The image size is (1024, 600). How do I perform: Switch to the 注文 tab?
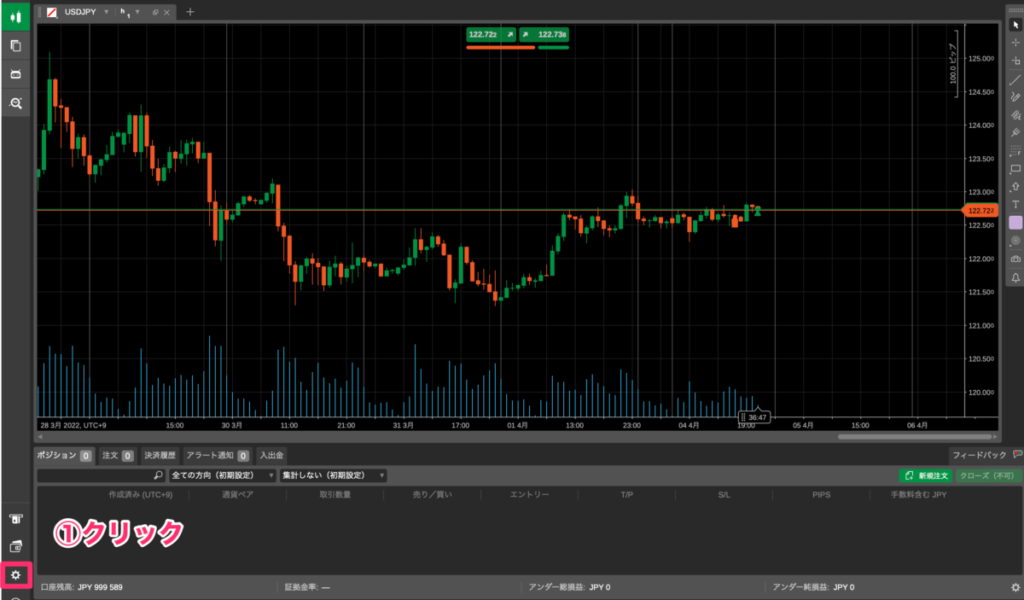pyautogui.click(x=118, y=455)
